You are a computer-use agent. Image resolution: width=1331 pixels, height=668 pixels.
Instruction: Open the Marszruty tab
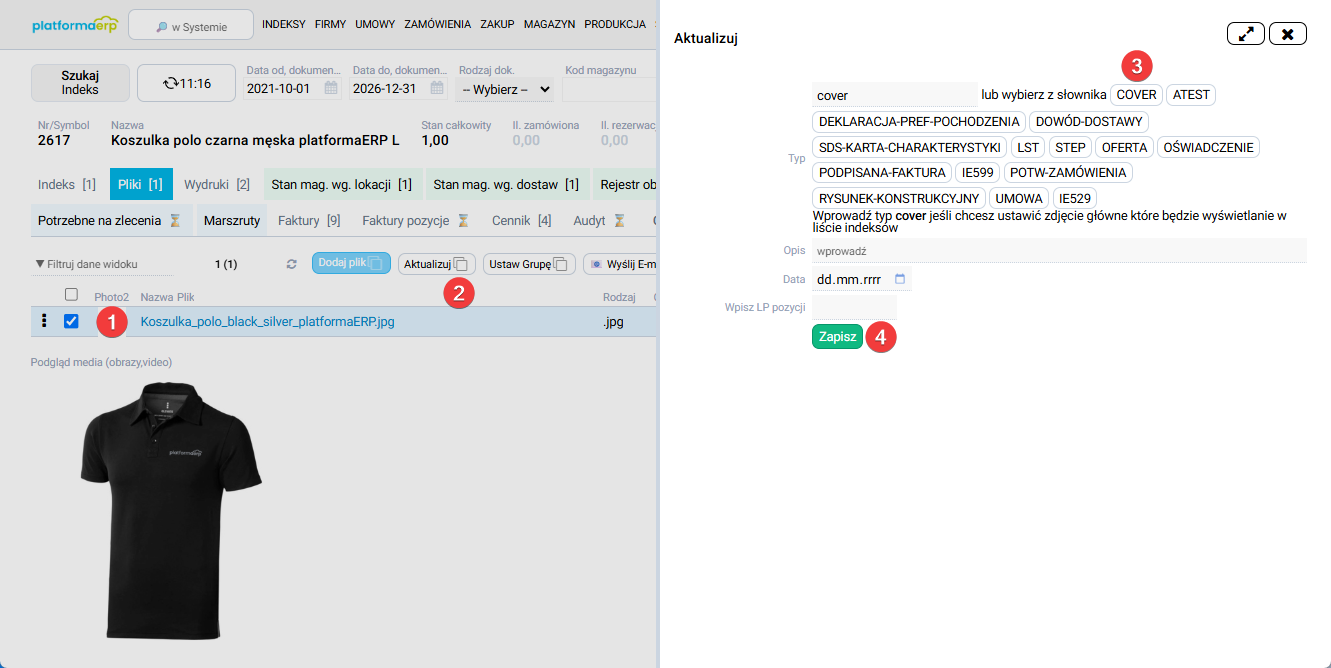tap(232, 220)
